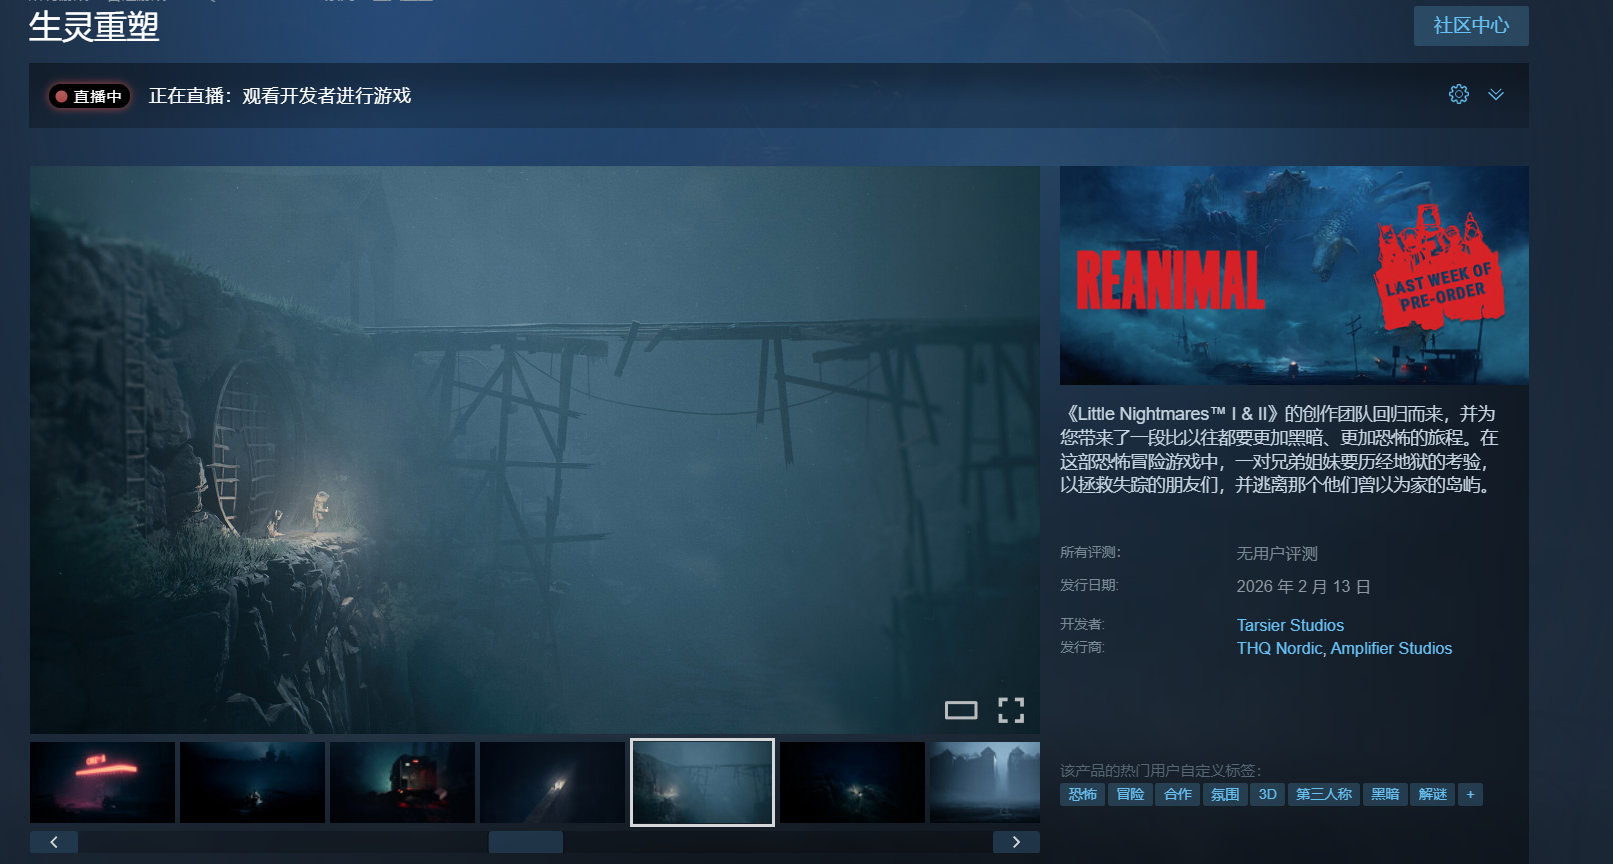
Task: Select the 黑暗 tag
Action: coord(1385,794)
